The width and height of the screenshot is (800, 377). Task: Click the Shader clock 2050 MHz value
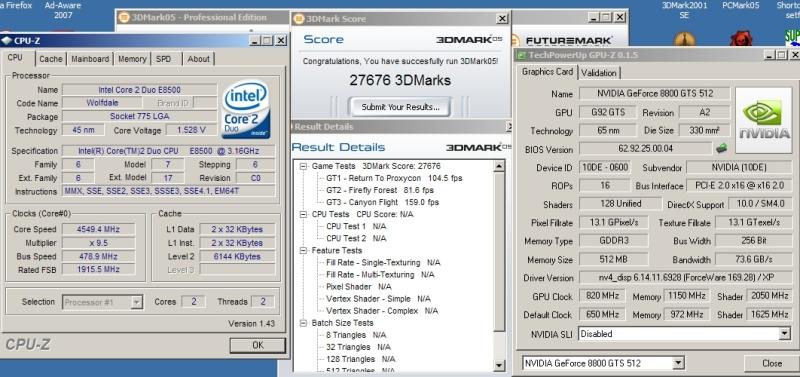coord(769,296)
